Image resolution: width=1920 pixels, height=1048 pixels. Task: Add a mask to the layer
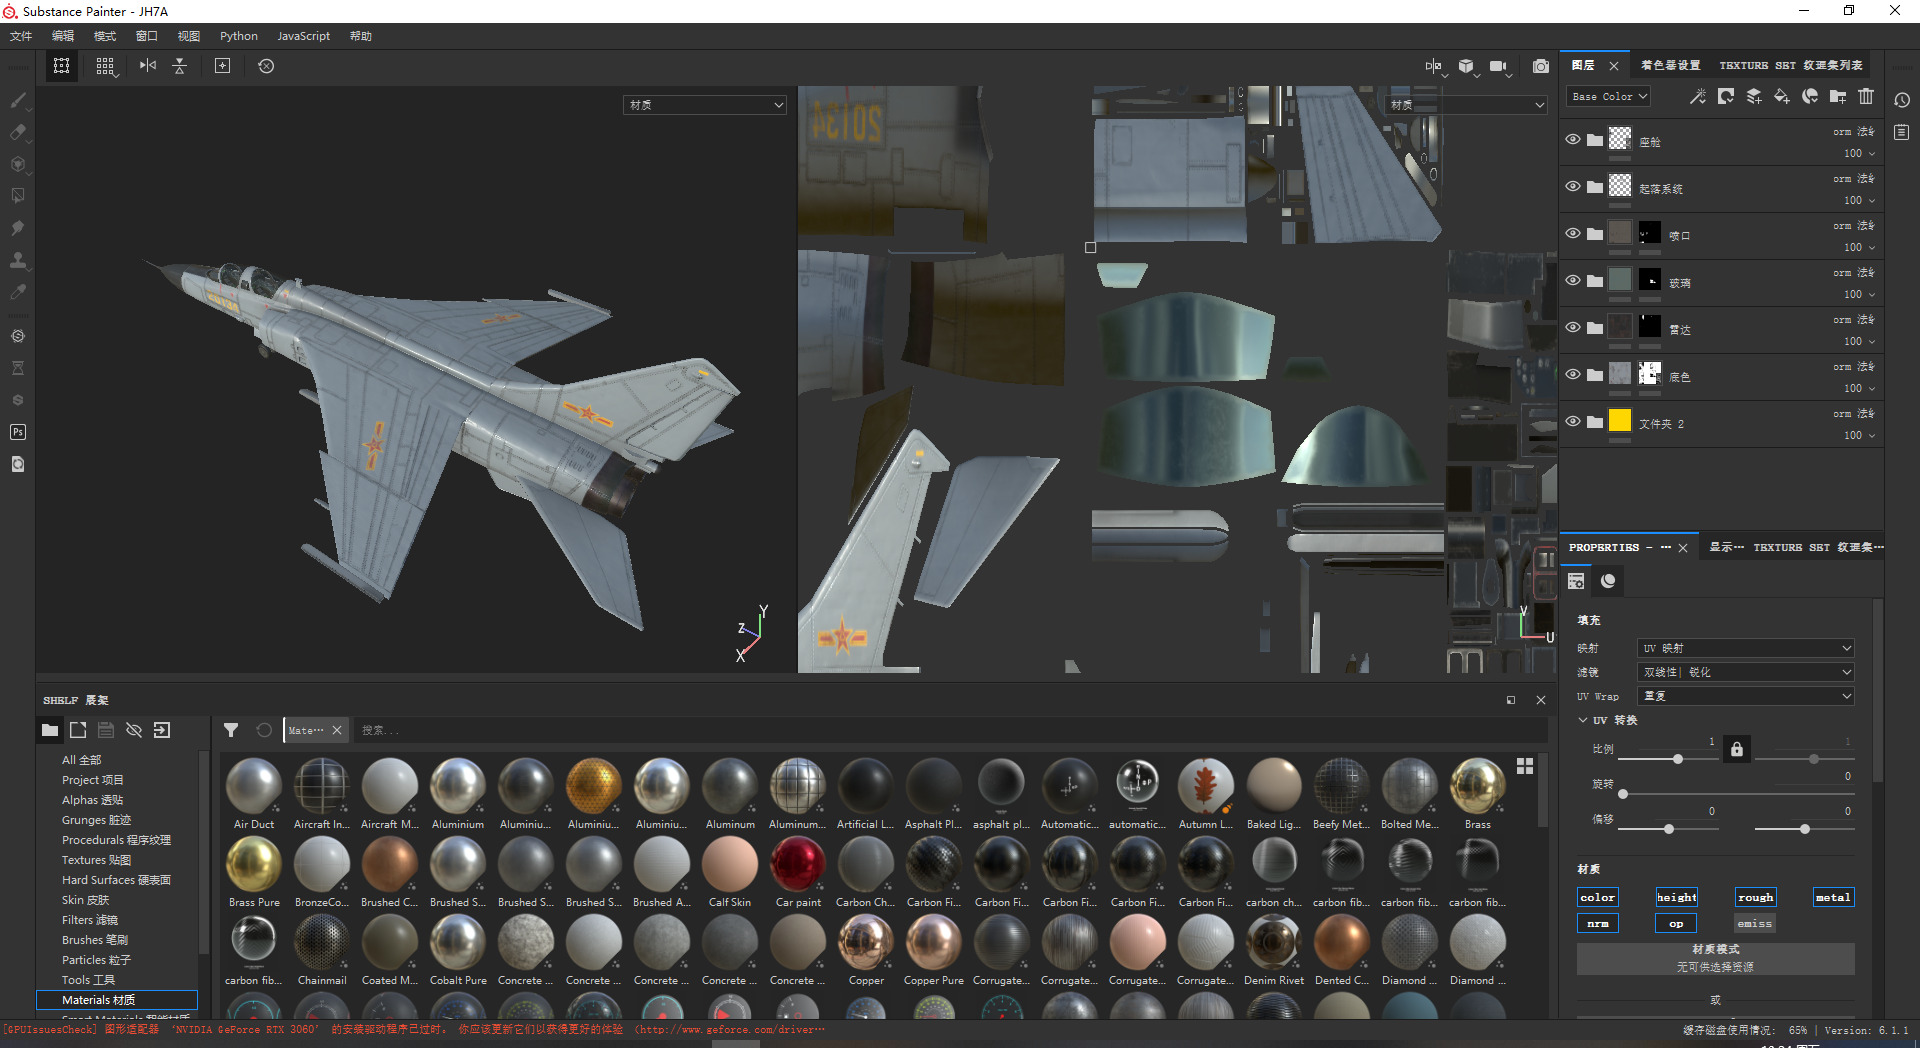1726,97
